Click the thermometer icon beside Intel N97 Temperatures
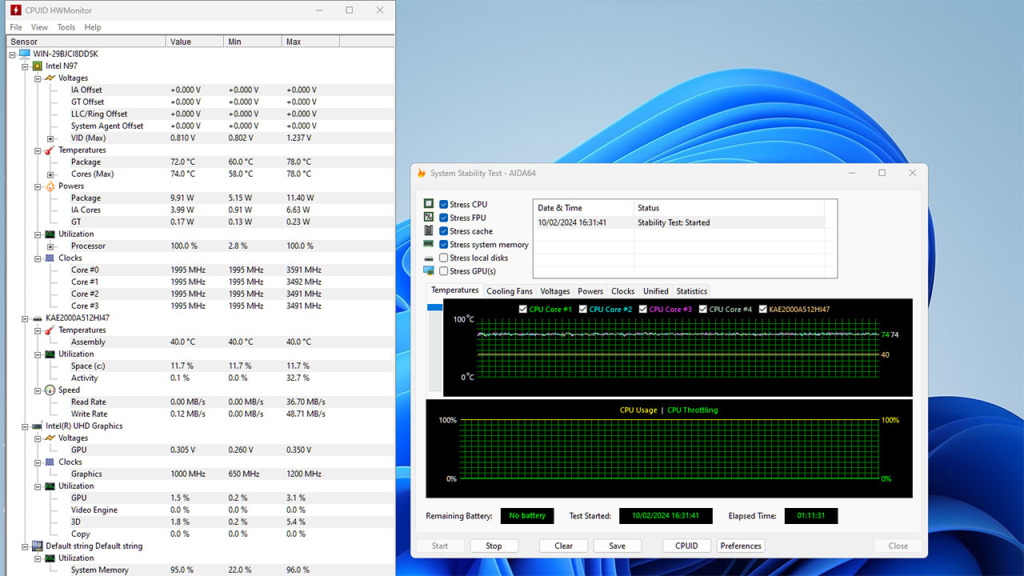 tap(50, 150)
